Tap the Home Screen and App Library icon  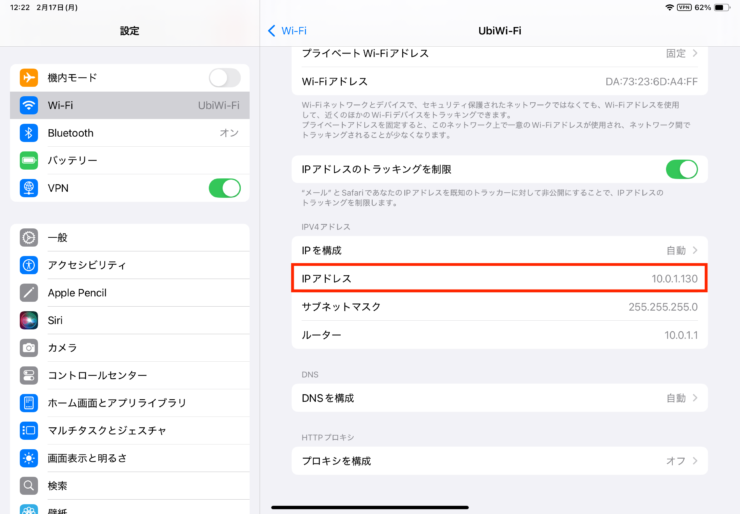29,403
